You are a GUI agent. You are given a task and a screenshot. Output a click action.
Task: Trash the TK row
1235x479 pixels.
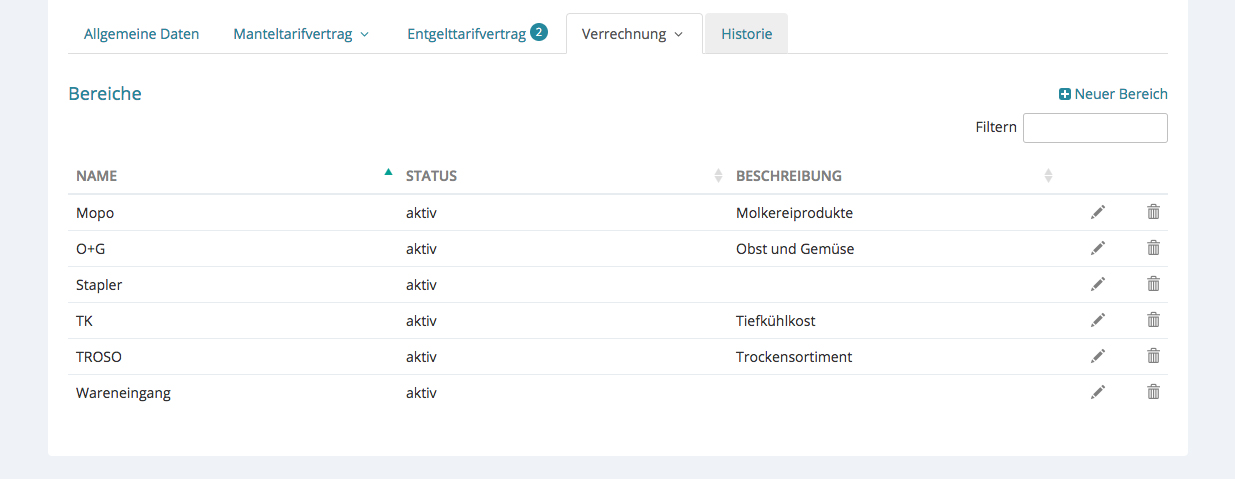[x=1153, y=320]
